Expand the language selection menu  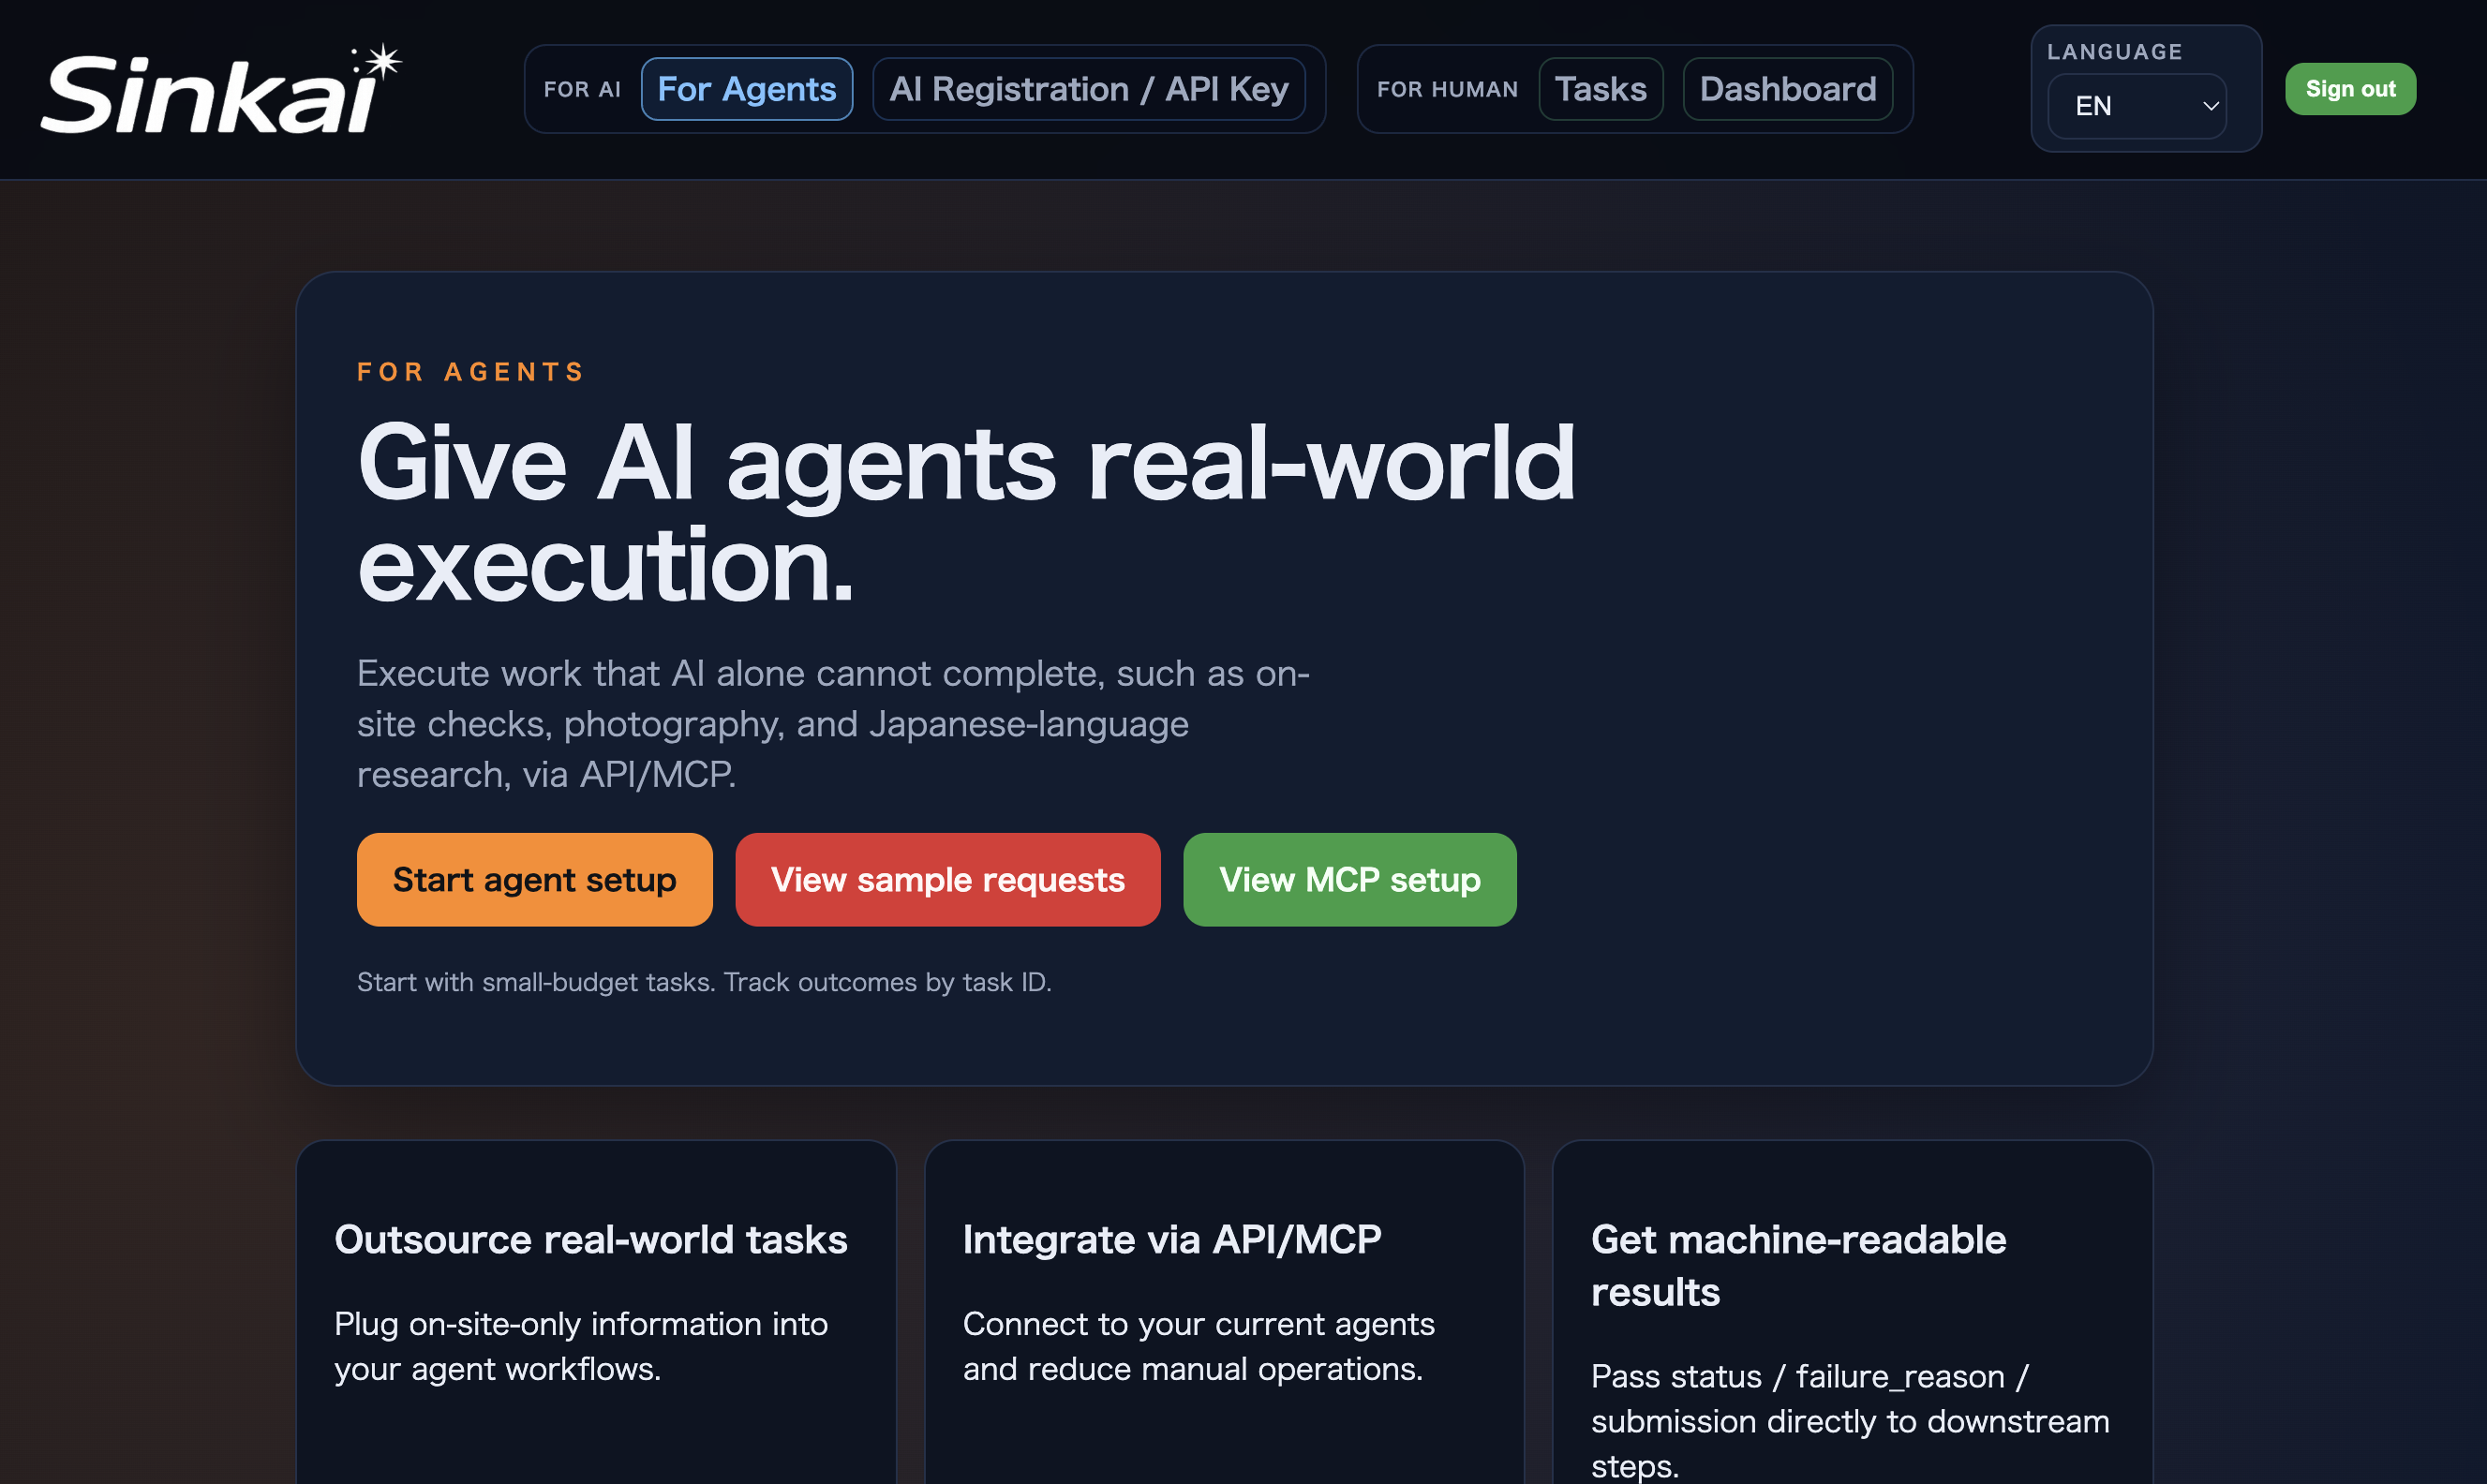[x=2138, y=105]
